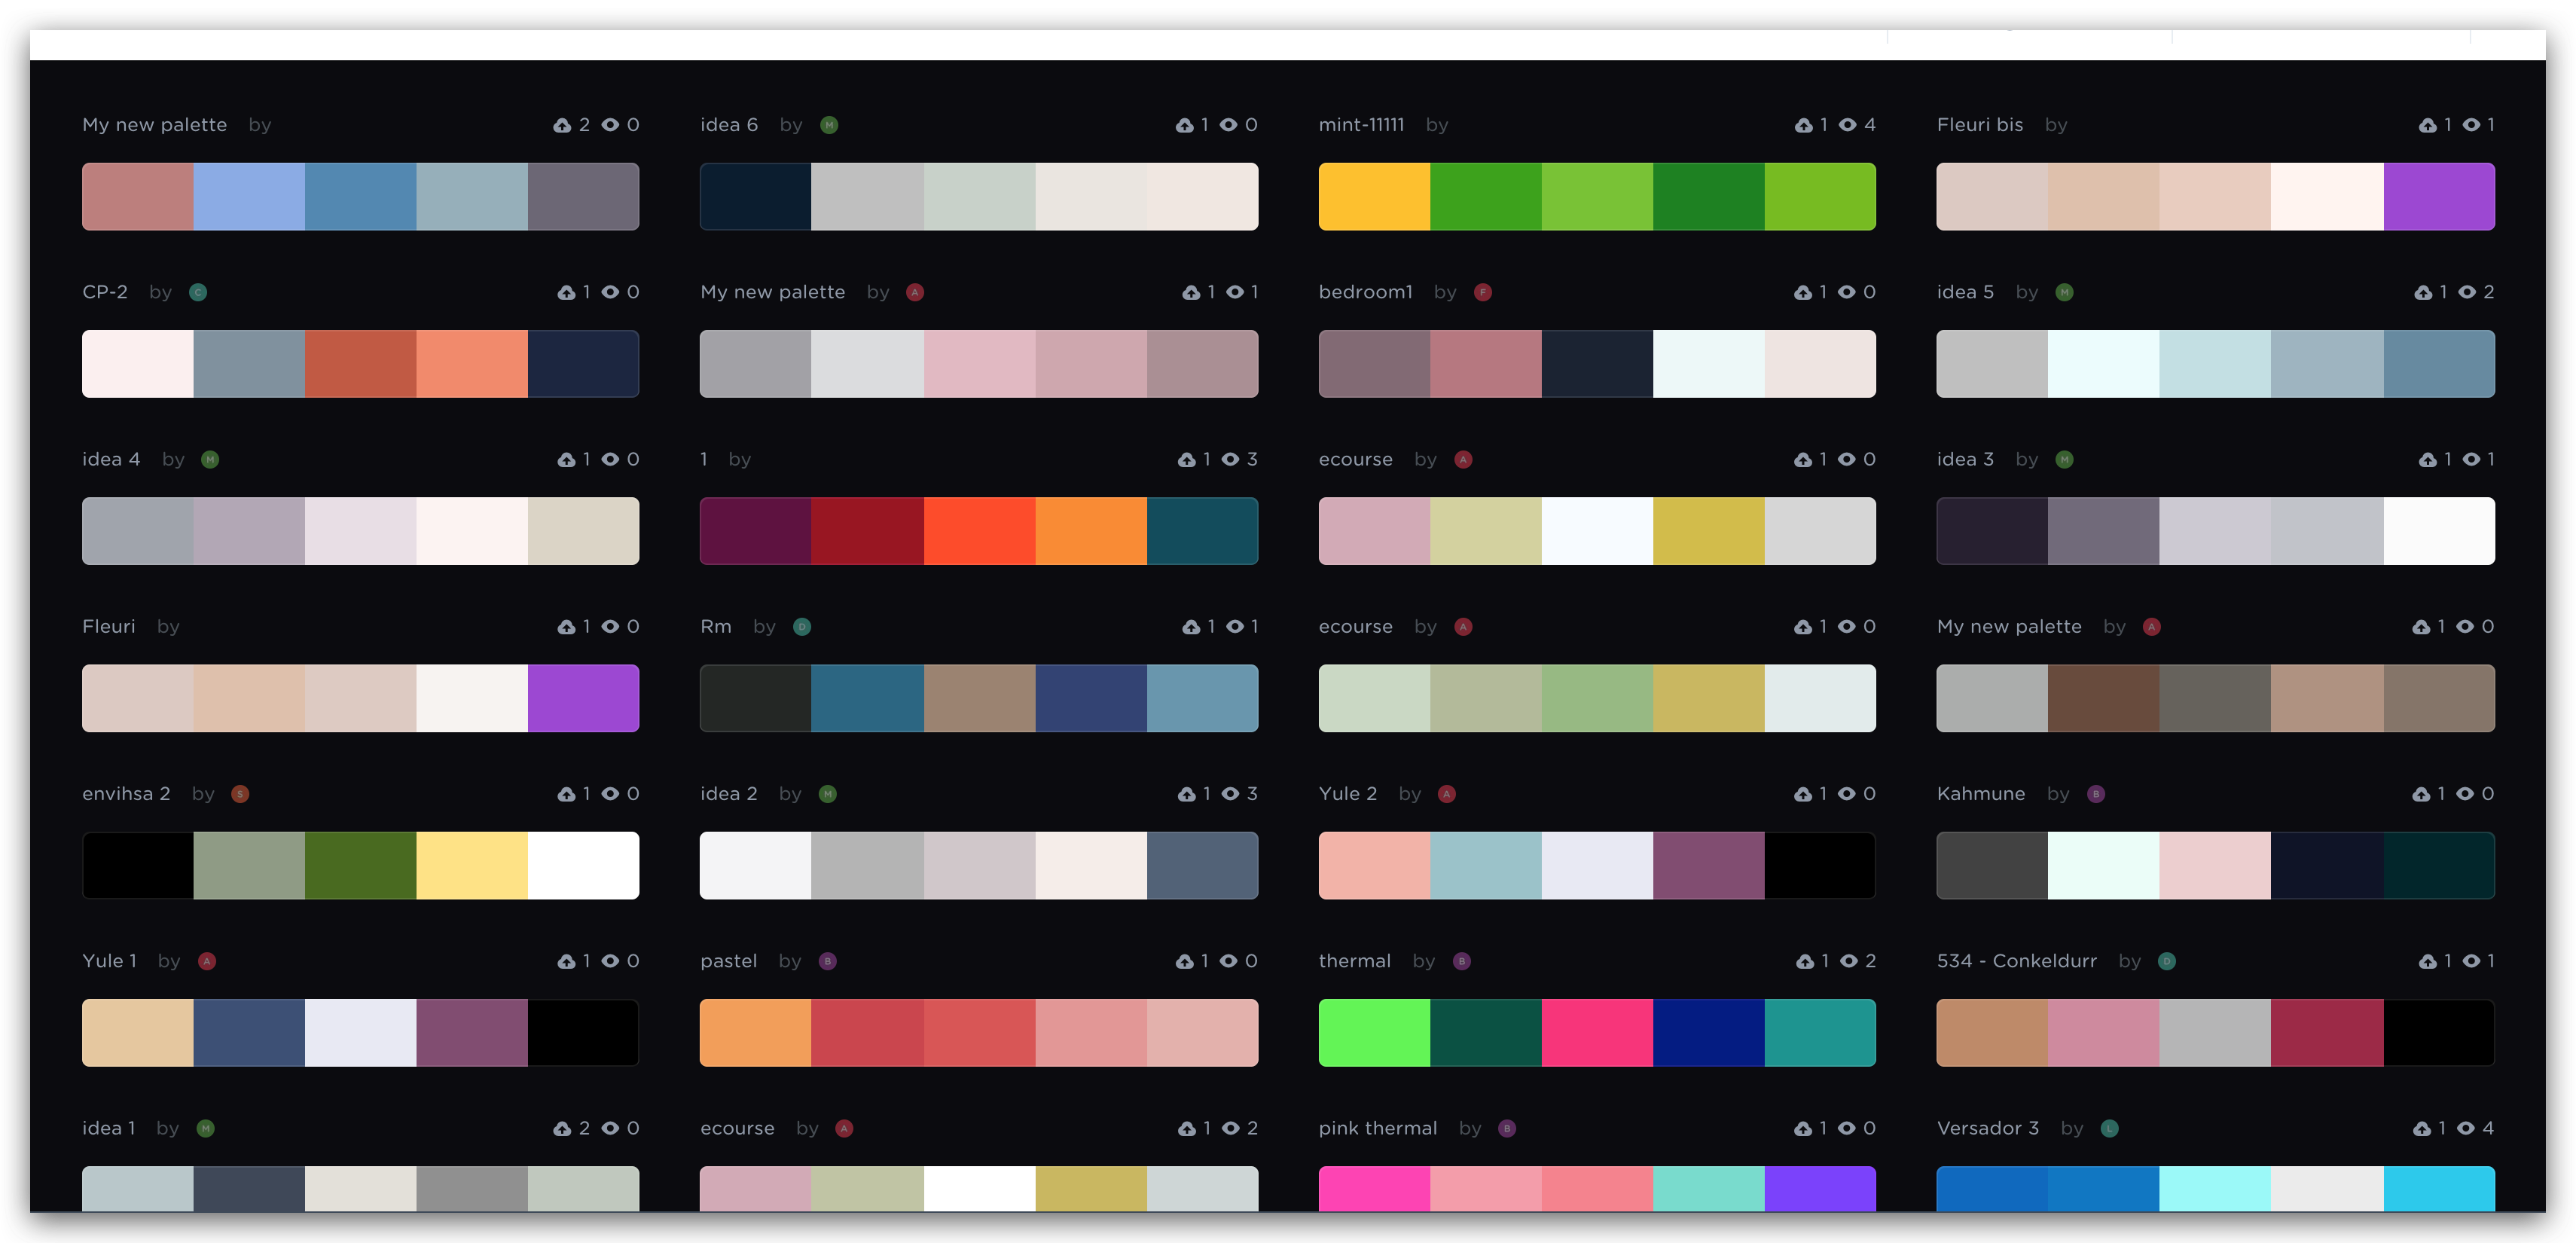Click the eye views icon on Rm palette
Image resolution: width=2576 pixels, height=1243 pixels.
point(1235,627)
